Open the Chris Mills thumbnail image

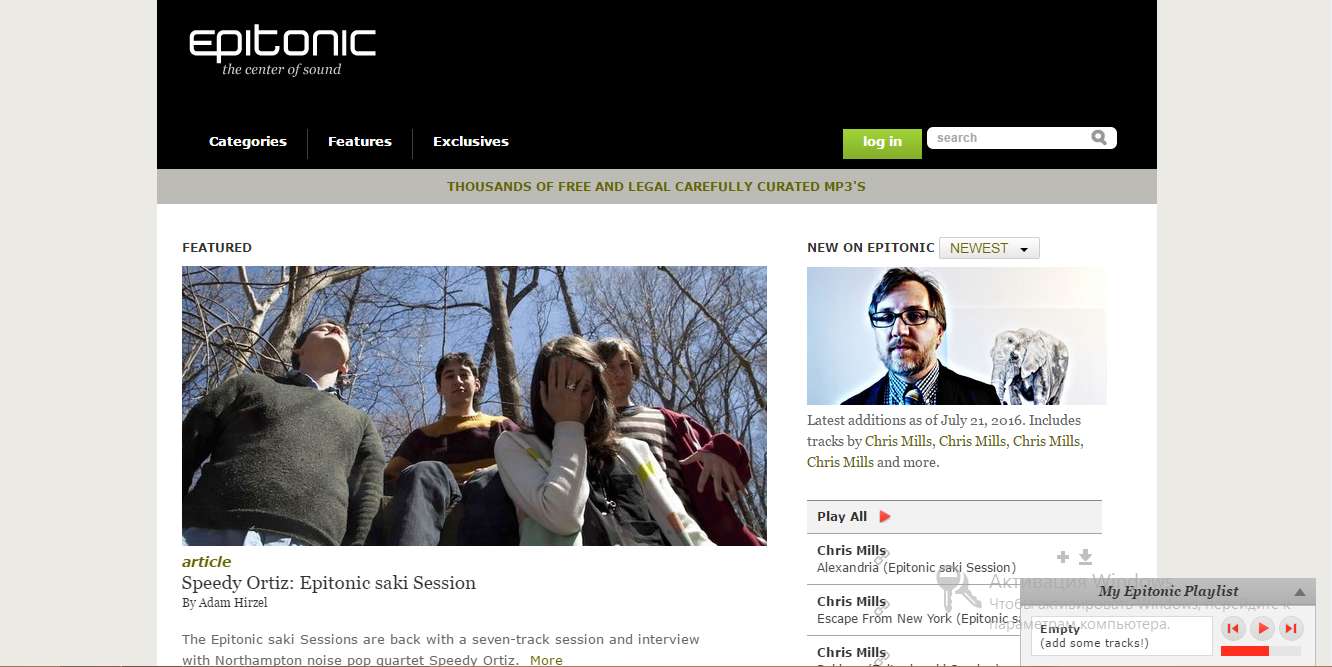tap(956, 336)
